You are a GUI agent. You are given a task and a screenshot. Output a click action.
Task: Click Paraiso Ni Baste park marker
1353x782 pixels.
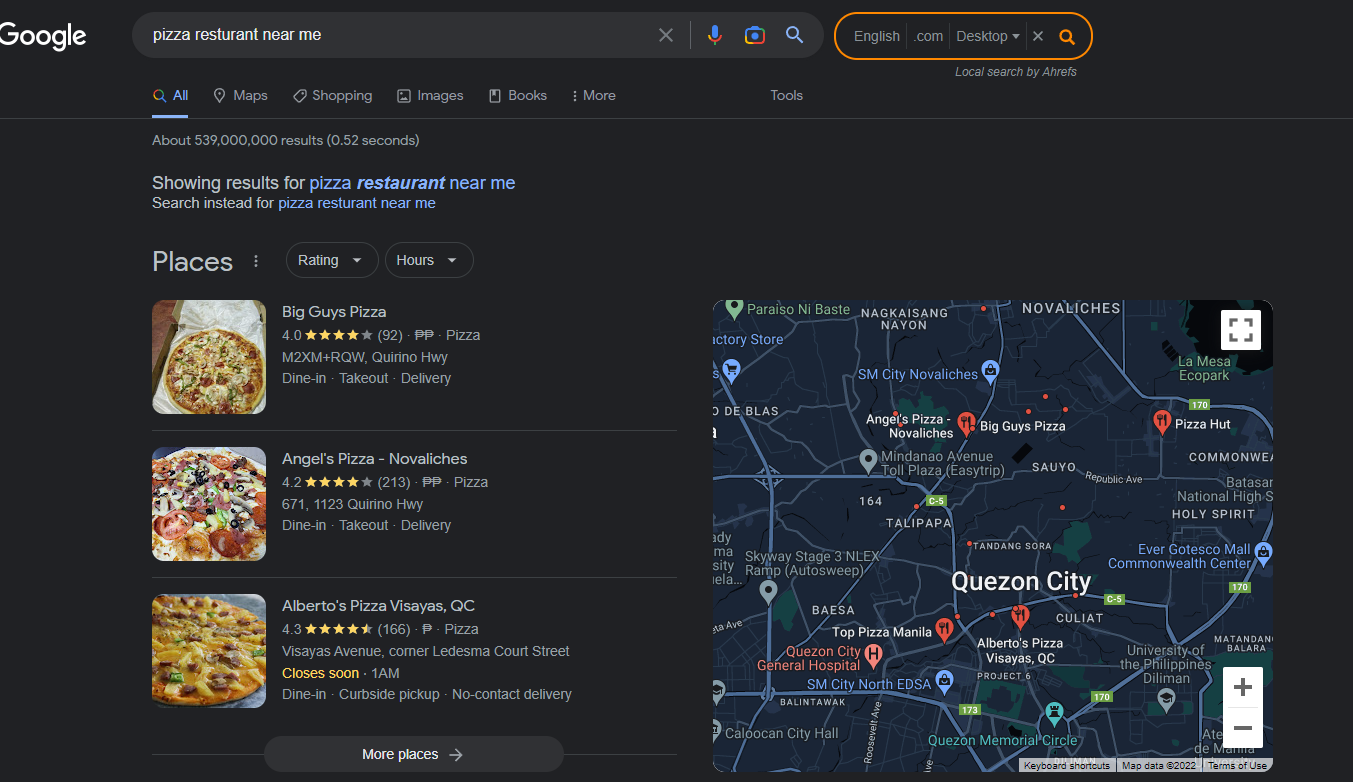tap(734, 309)
